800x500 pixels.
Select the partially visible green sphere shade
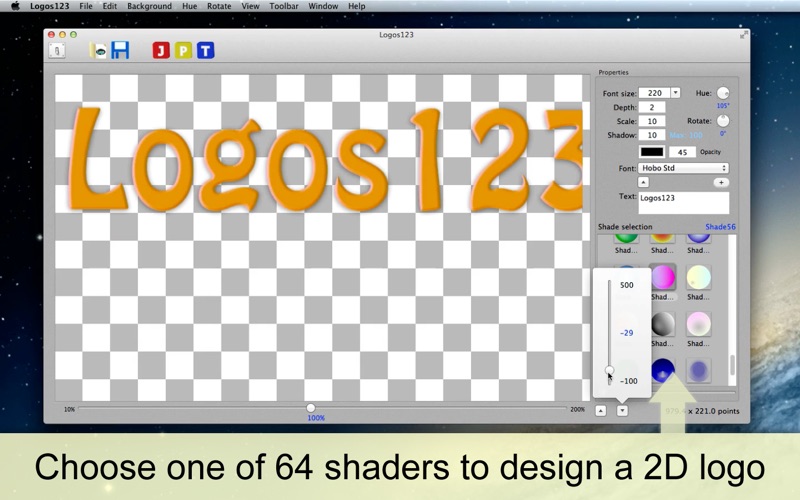627,239
